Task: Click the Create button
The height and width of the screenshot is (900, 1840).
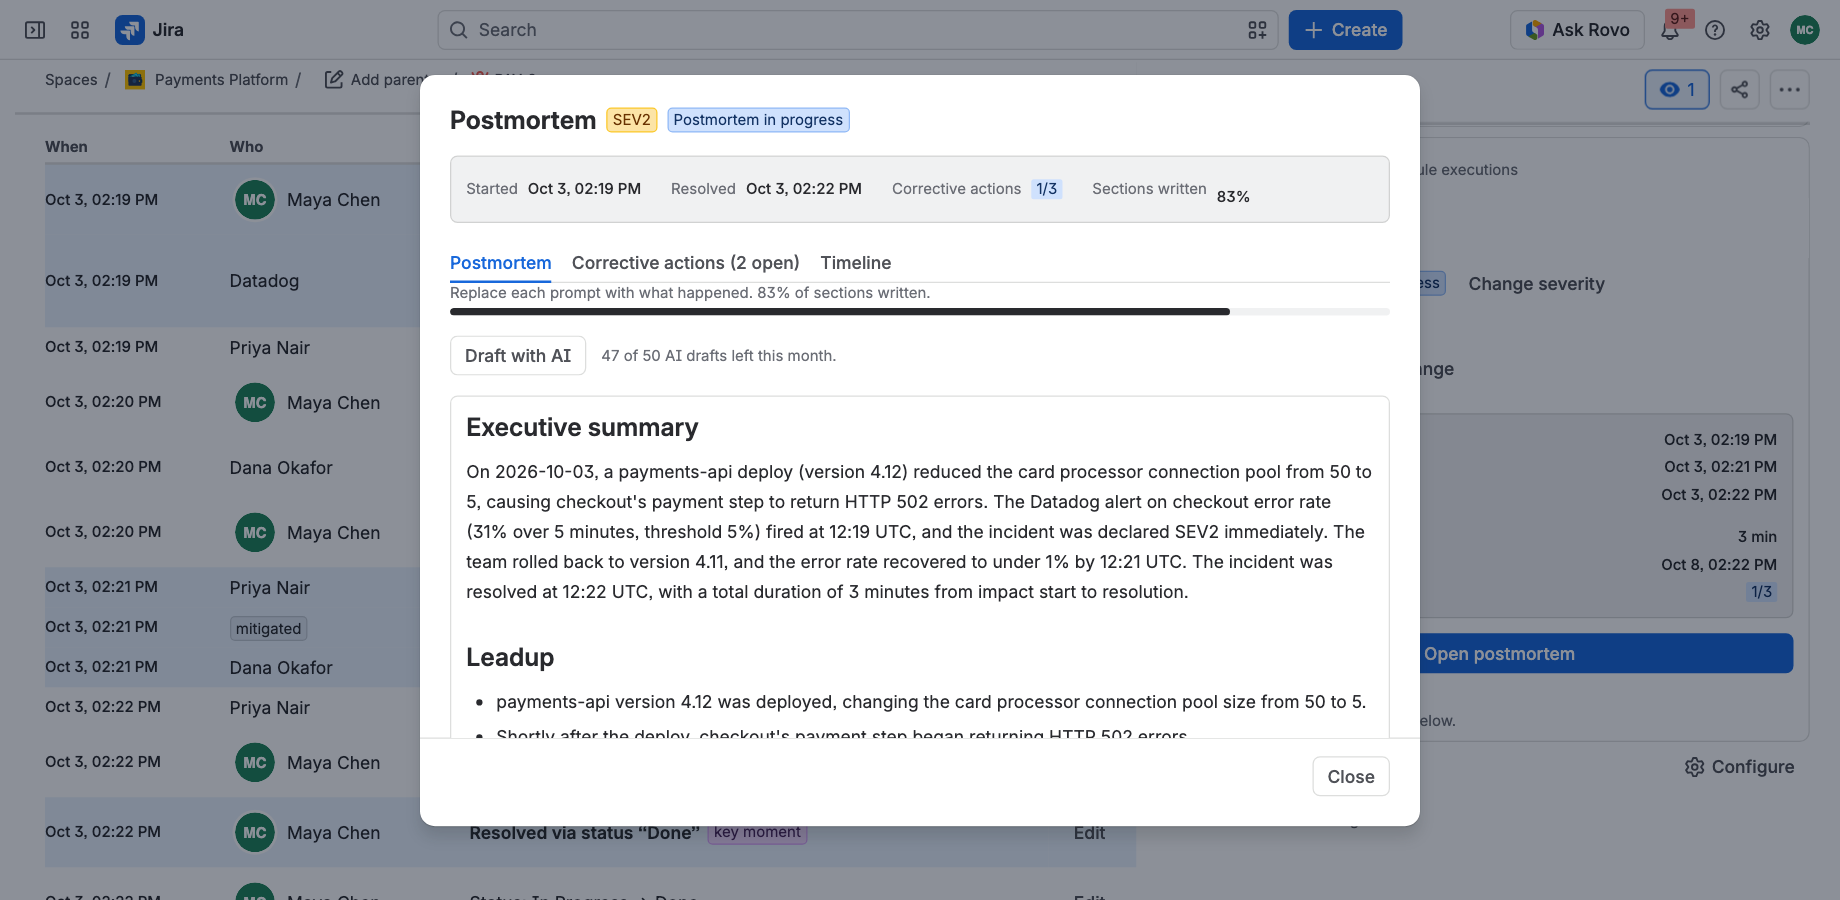Action: (x=1345, y=30)
